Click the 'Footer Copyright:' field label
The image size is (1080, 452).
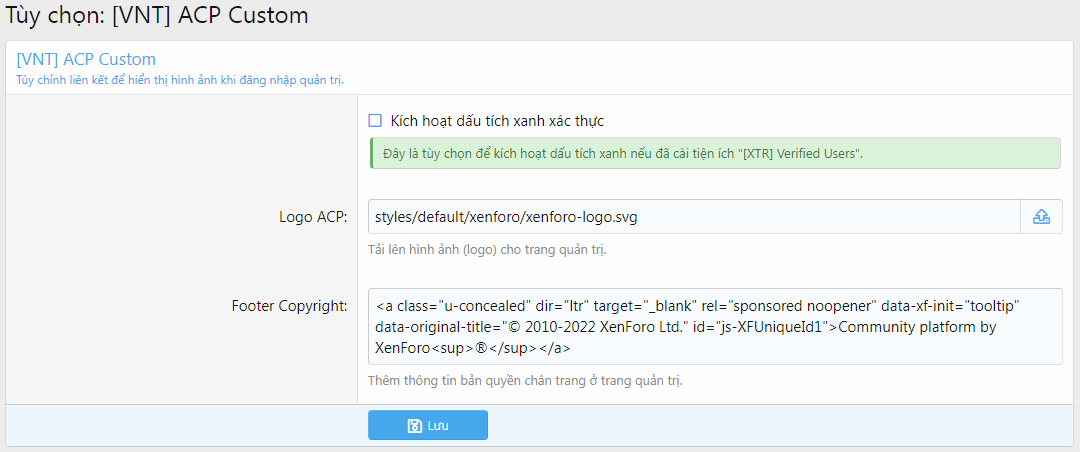click(x=289, y=305)
